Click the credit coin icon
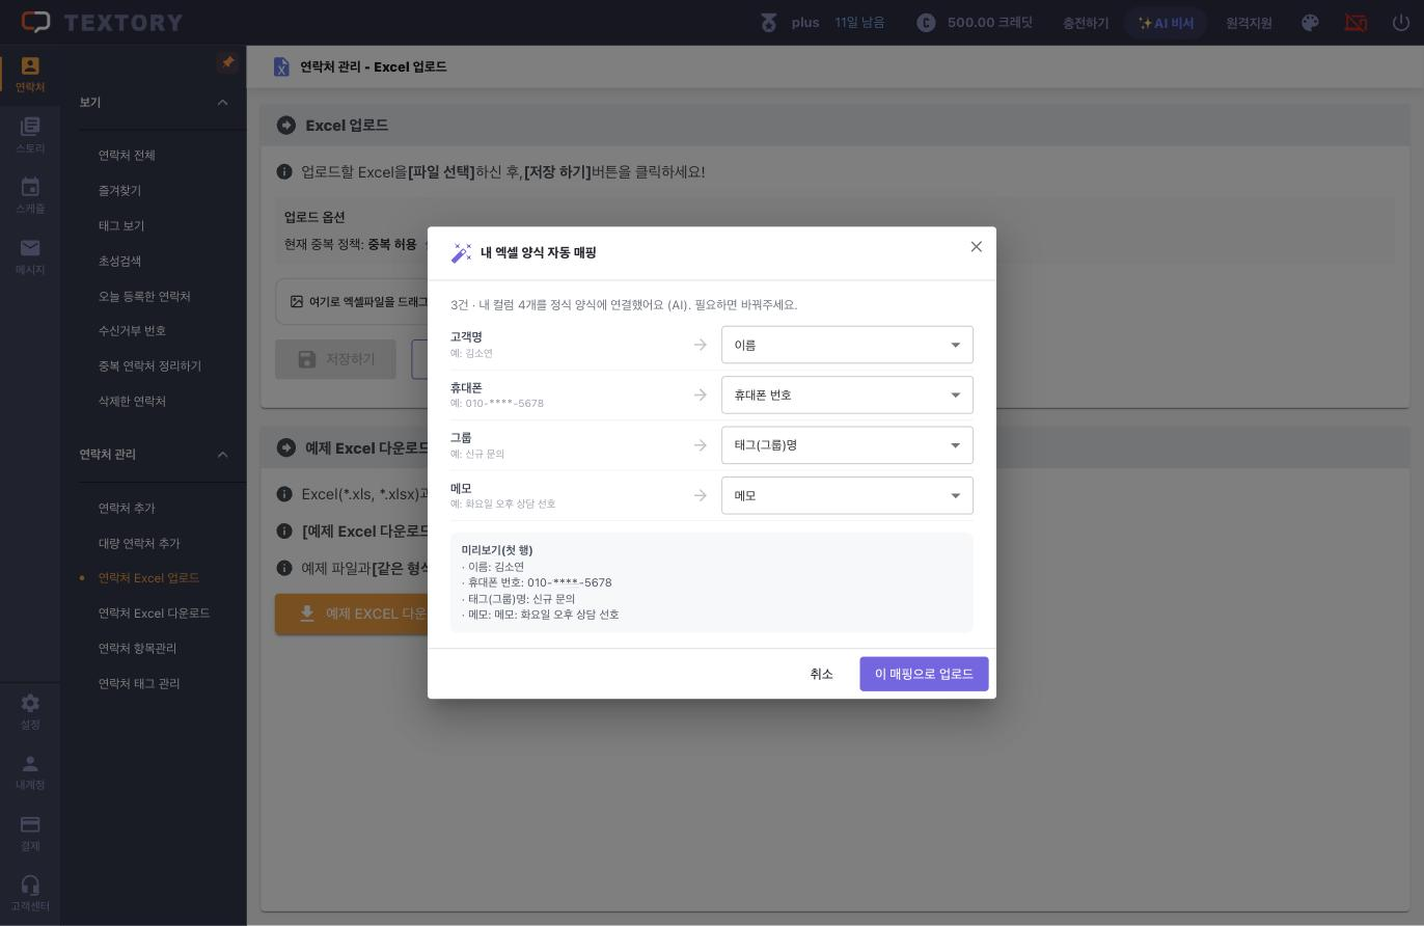The image size is (1424, 926). coord(926,22)
